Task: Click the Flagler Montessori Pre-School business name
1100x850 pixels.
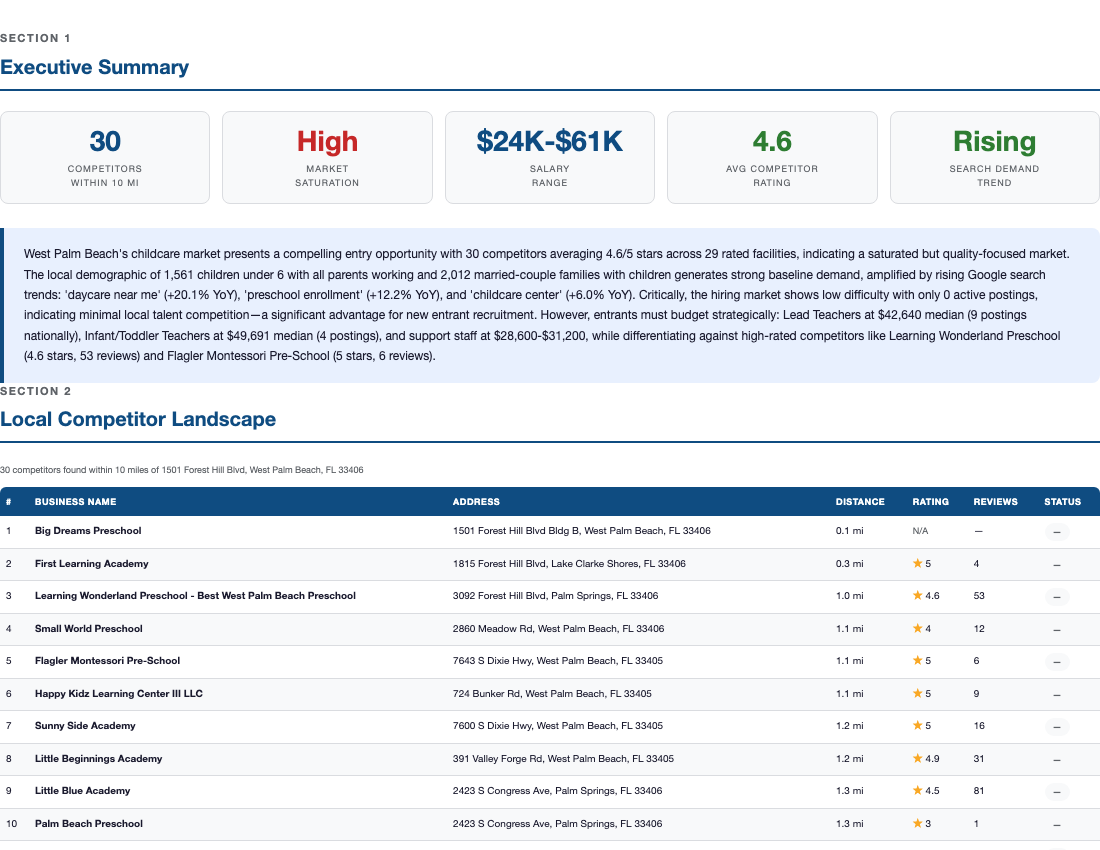Action: 107,660
